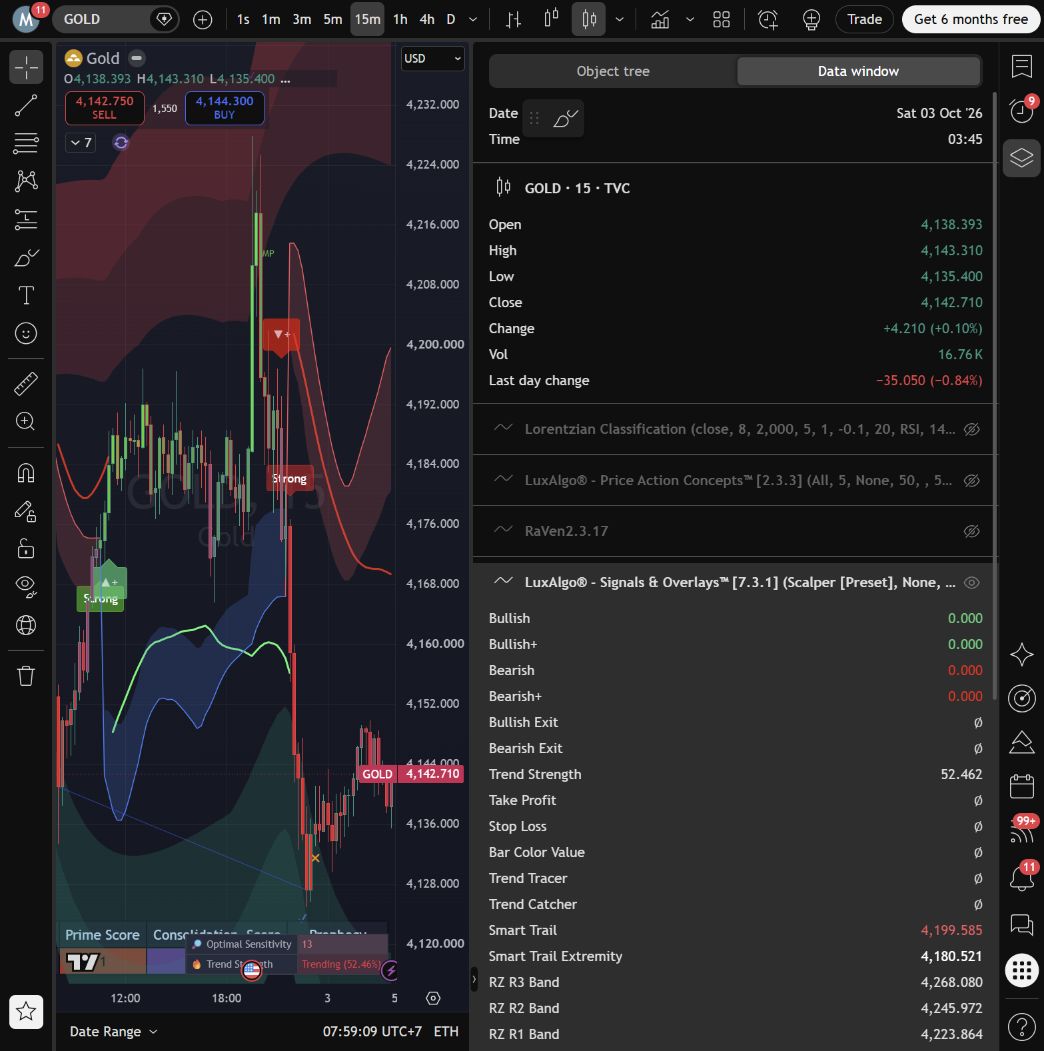The image size is (1044, 1051).
Task: Toggle hide all drawings eye icon
Action: tap(26, 586)
